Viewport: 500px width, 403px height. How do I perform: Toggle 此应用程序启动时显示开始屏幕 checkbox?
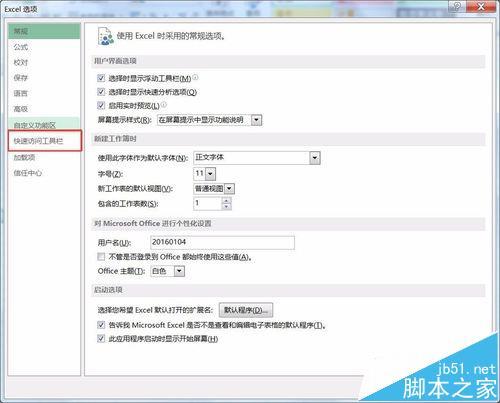pos(101,339)
